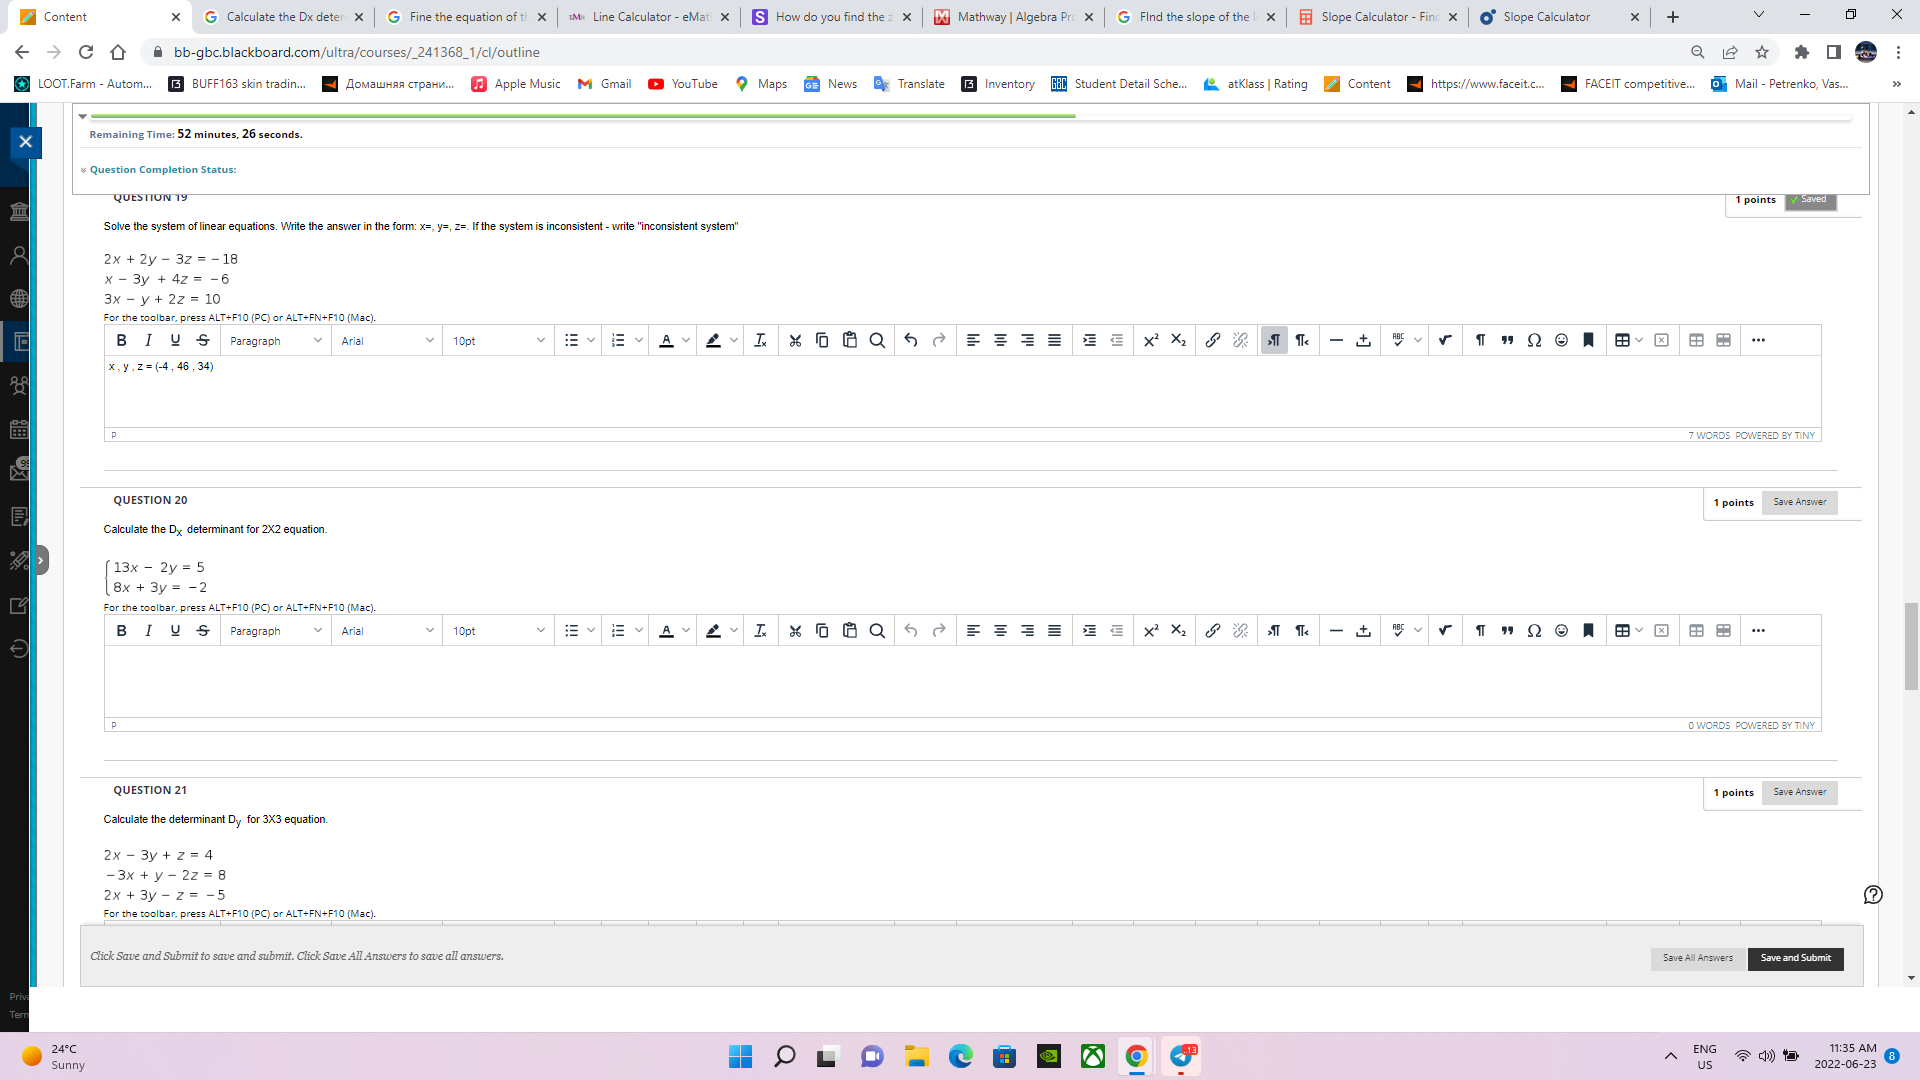This screenshot has height=1080, width=1920.
Task: Switch to the Mathway Algebra browser tab
Action: point(1014,17)
